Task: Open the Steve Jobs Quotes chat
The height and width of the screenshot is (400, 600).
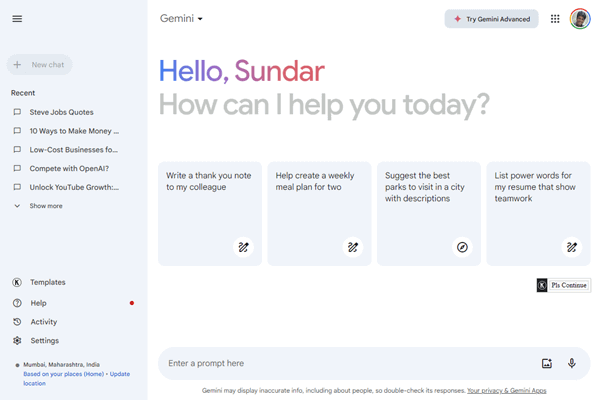Action: pyautogui.click(x=61, y=112)
